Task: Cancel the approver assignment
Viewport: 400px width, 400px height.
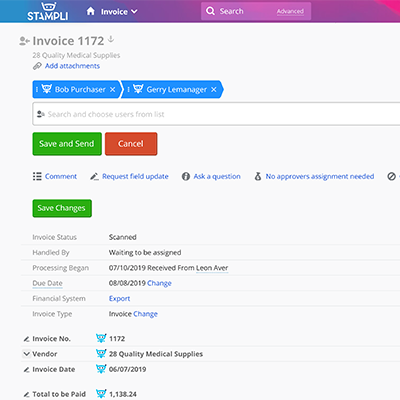Action: point(131,144)
